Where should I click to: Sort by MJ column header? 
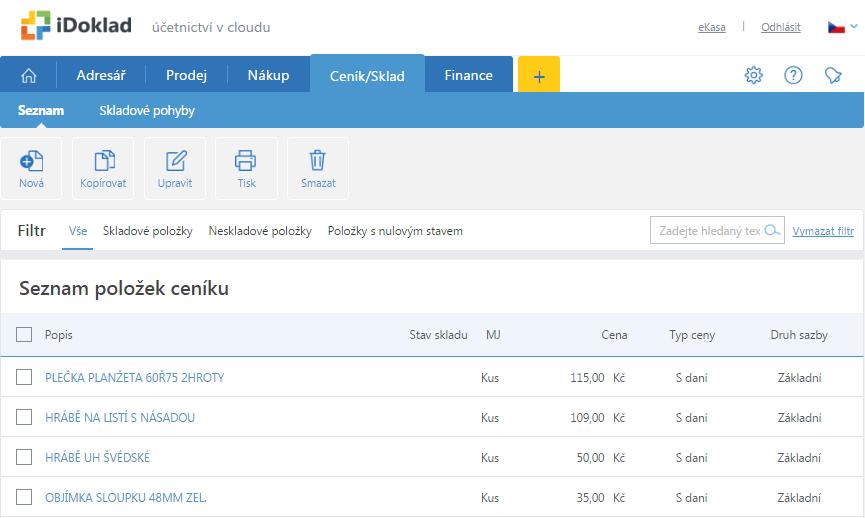point(493,335)
